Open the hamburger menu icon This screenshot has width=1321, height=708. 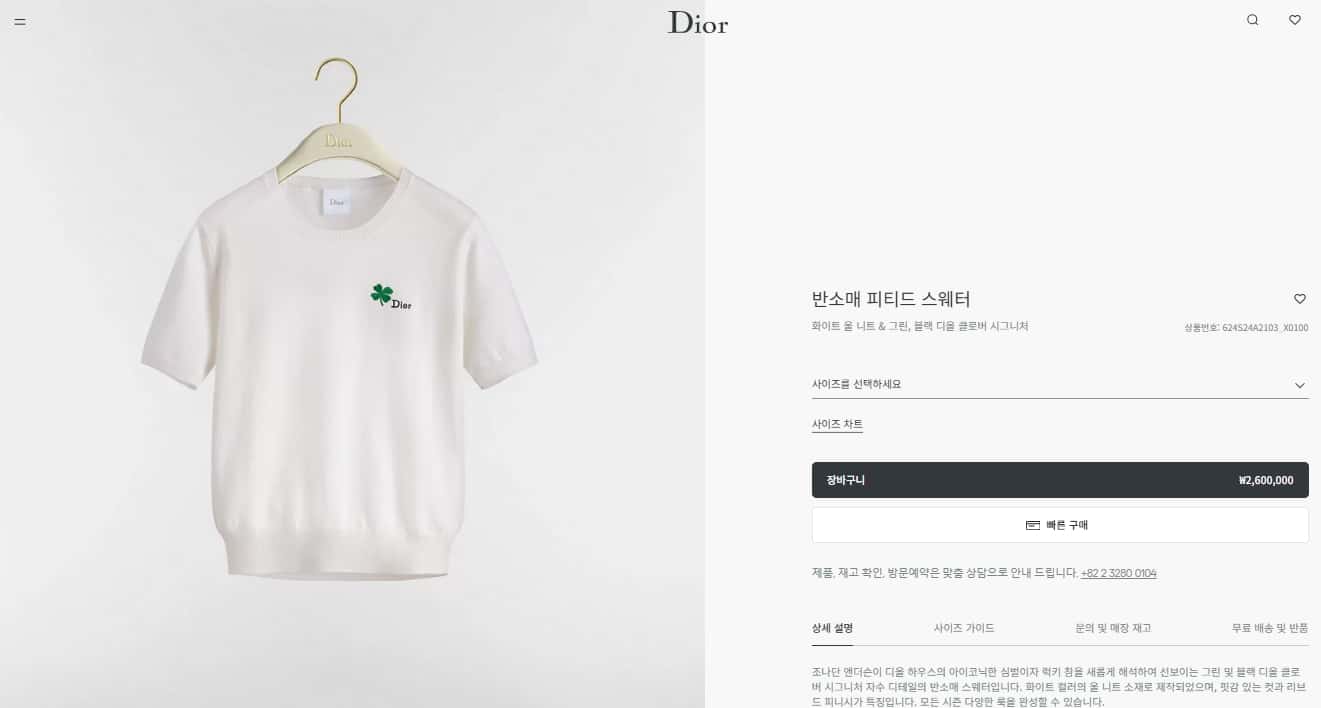pos(20,21)
